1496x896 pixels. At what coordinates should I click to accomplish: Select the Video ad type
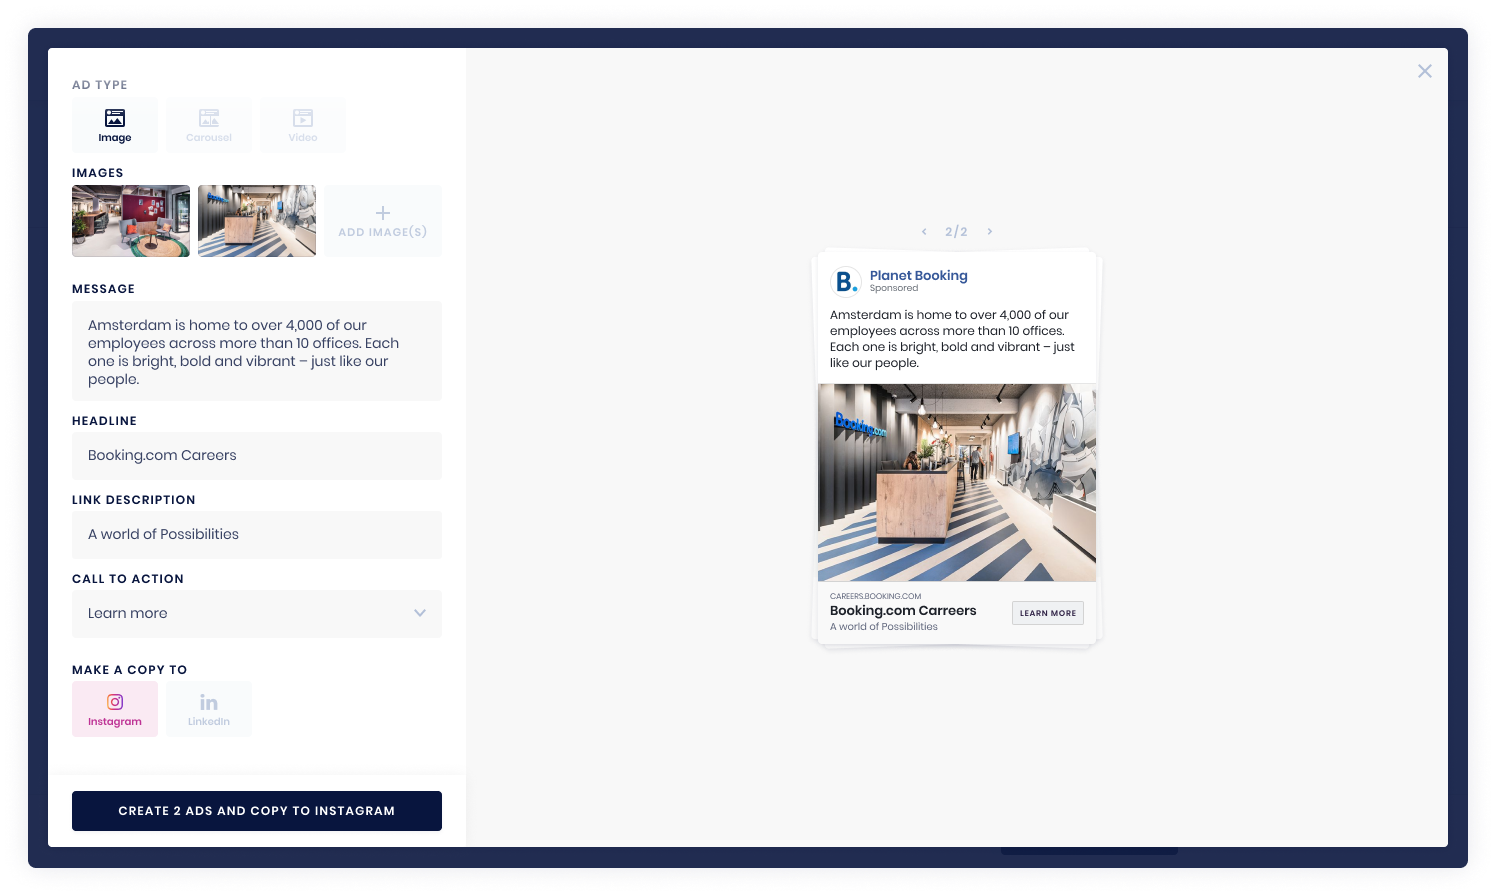pyautogui.click(x=303, y=125)
